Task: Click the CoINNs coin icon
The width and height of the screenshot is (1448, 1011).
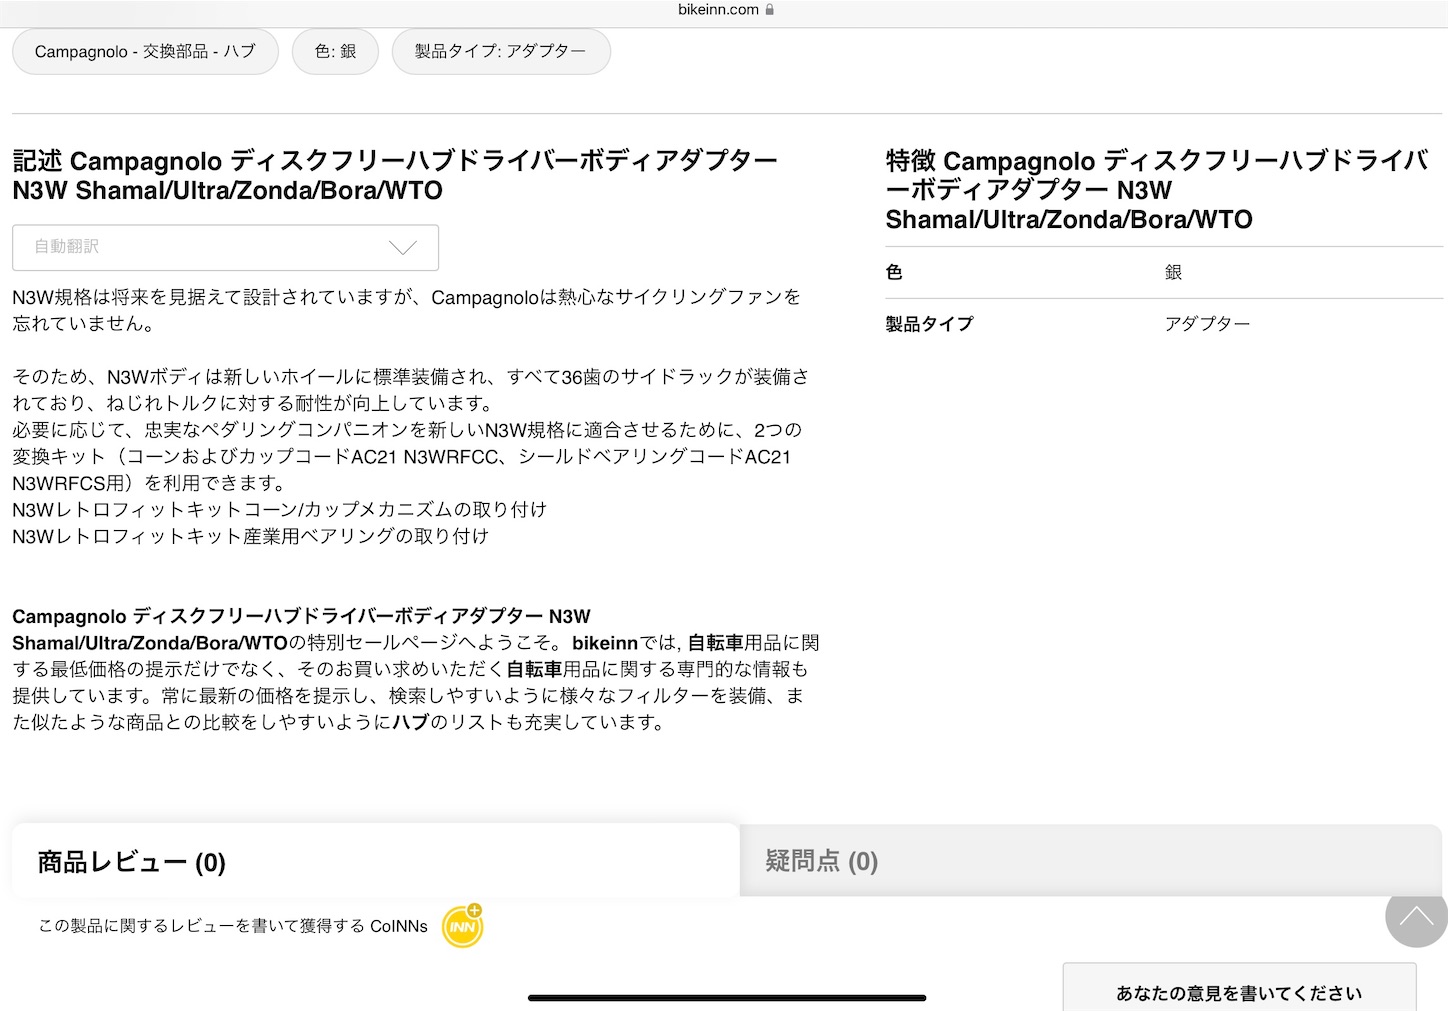Action: click(463, 926)
